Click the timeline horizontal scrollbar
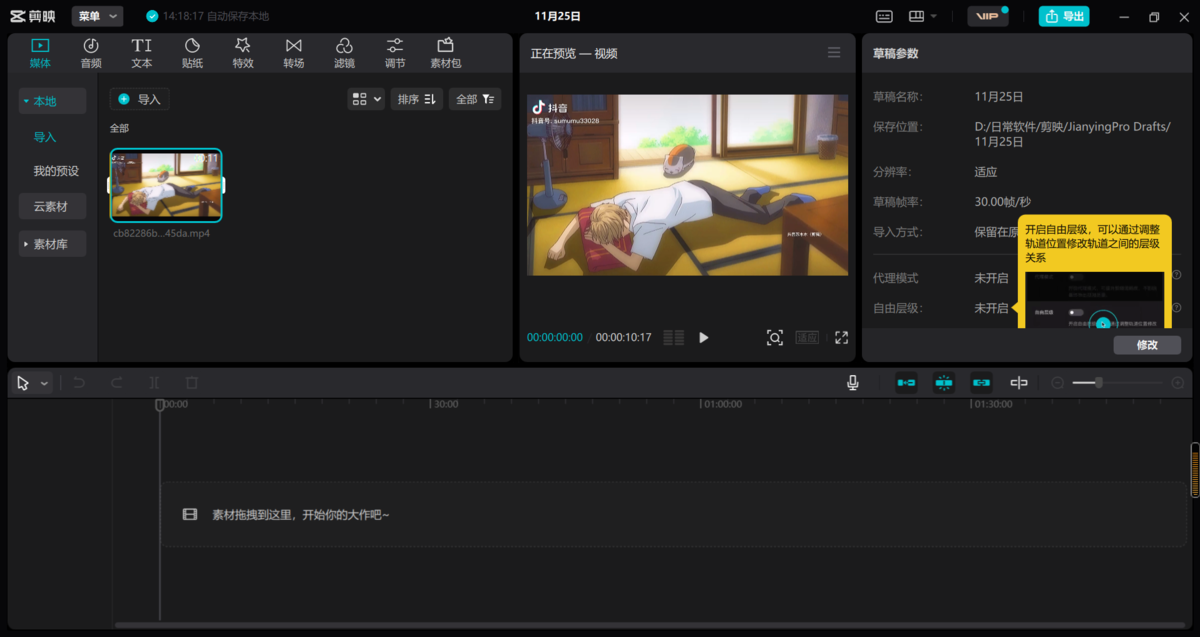 pos(650,626)
